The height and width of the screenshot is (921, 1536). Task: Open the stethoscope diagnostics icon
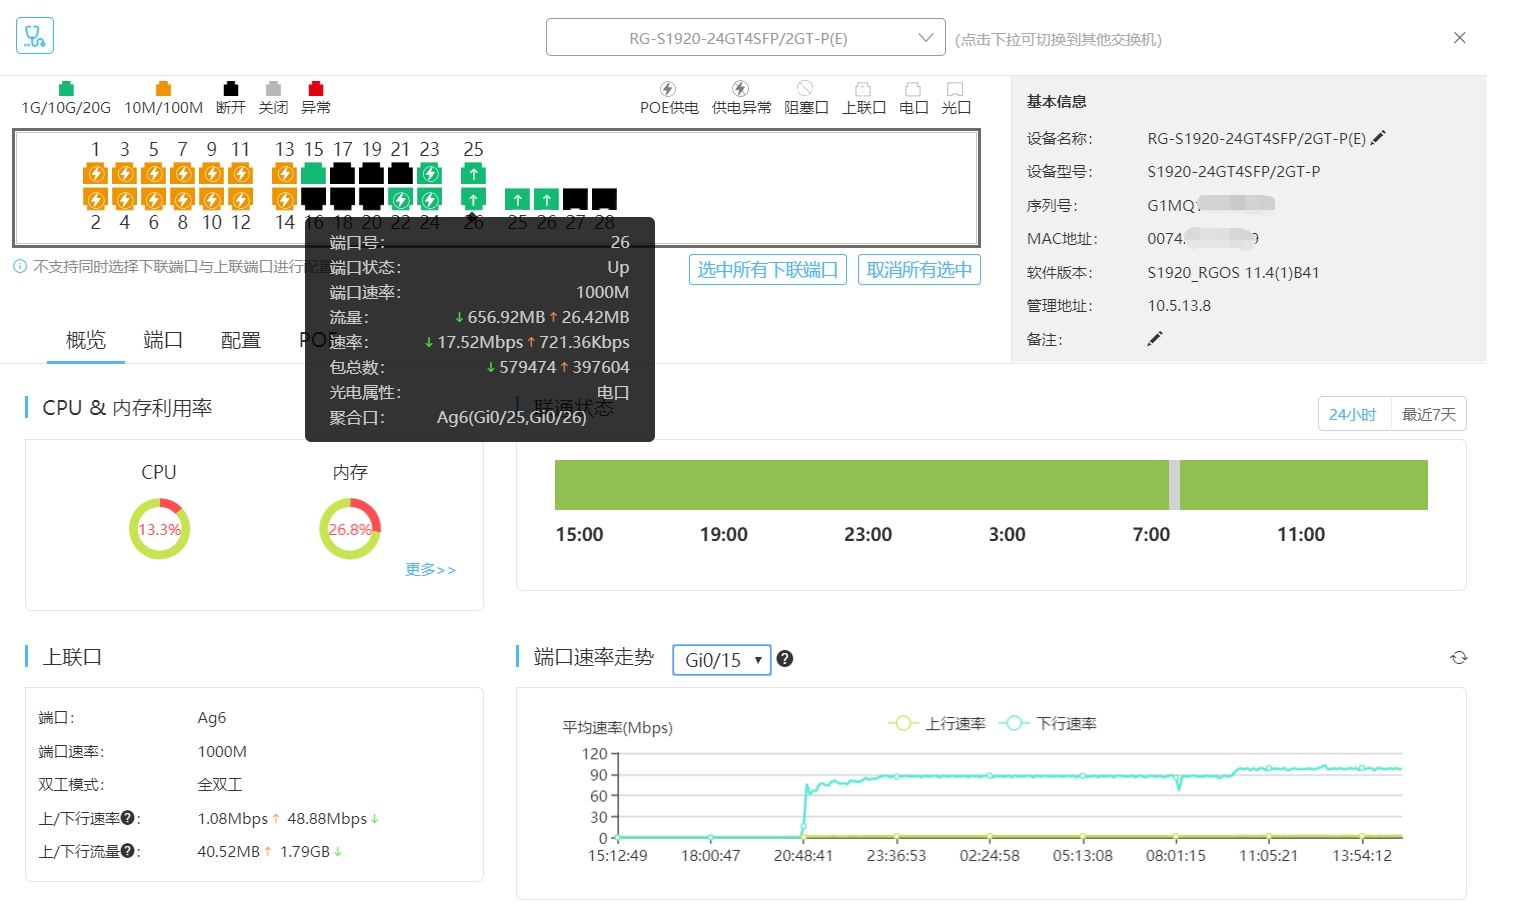(35, 36)
